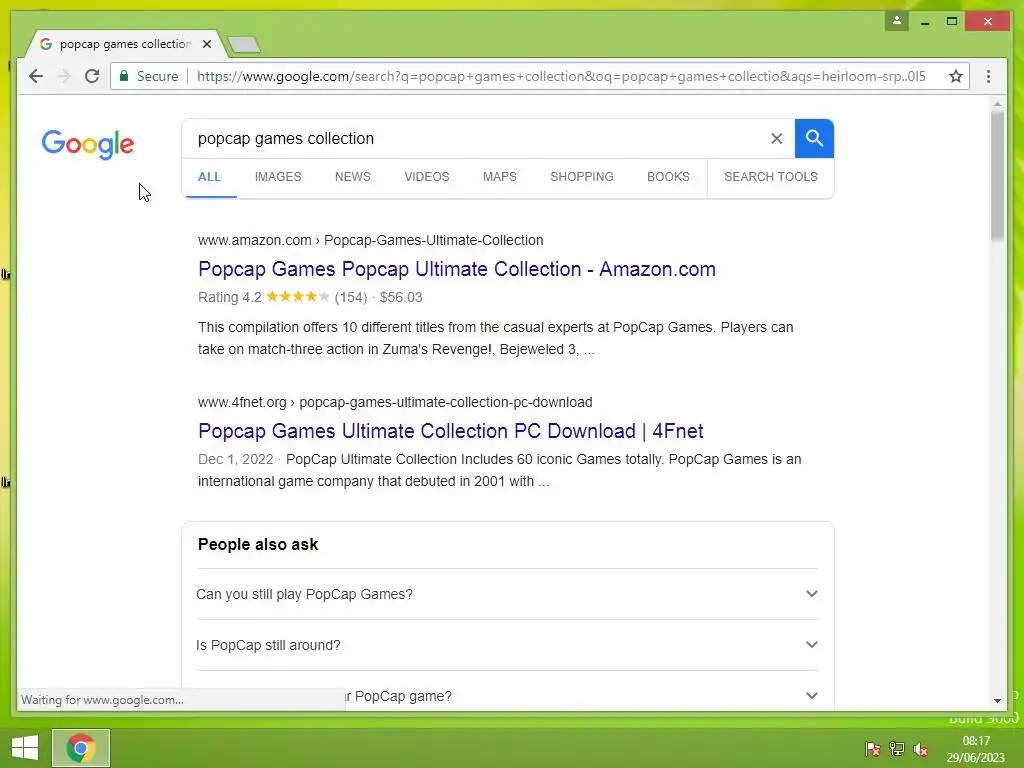Click the $56.03 price text
This screenshot has height=768, width=1024.
click(x=401, y=297)
